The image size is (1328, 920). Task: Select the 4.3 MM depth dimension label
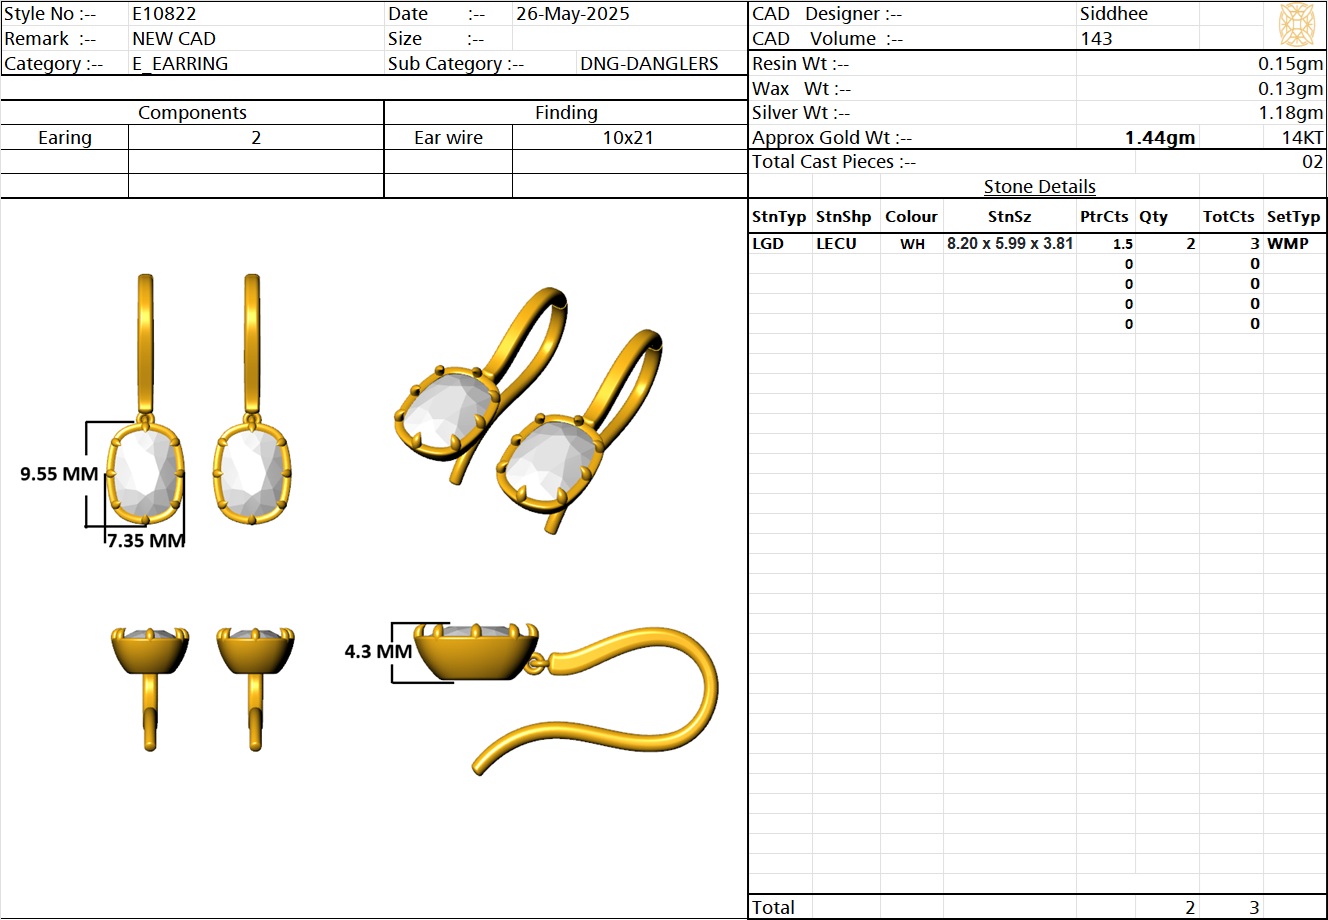pos(378,651)
